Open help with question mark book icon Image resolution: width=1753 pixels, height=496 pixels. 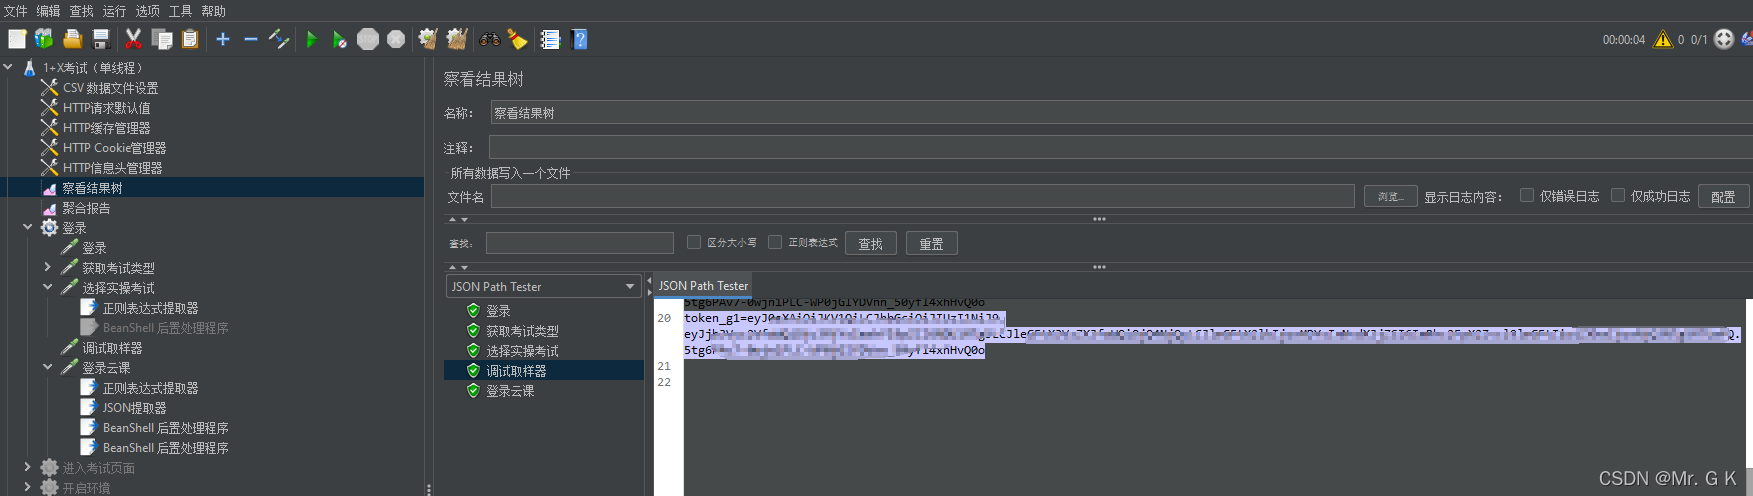coord(579,39)
